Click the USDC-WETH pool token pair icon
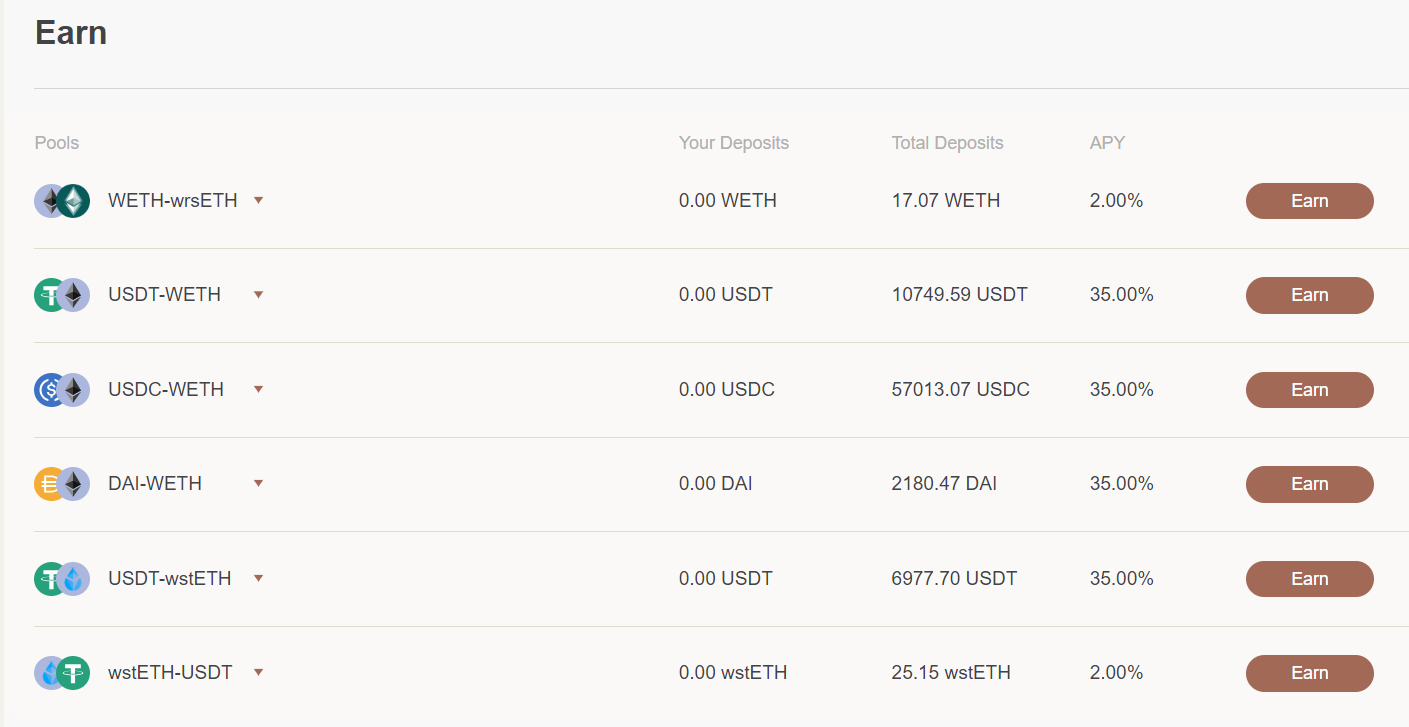 click(x=62, y=390)
